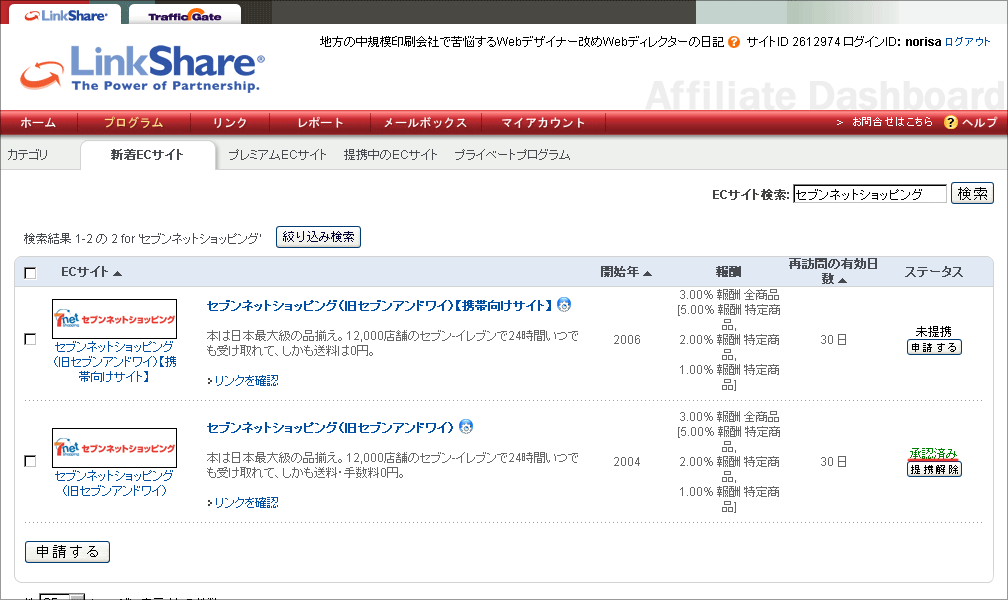
Task: Open the レポート menu
Action: (320, 122)
